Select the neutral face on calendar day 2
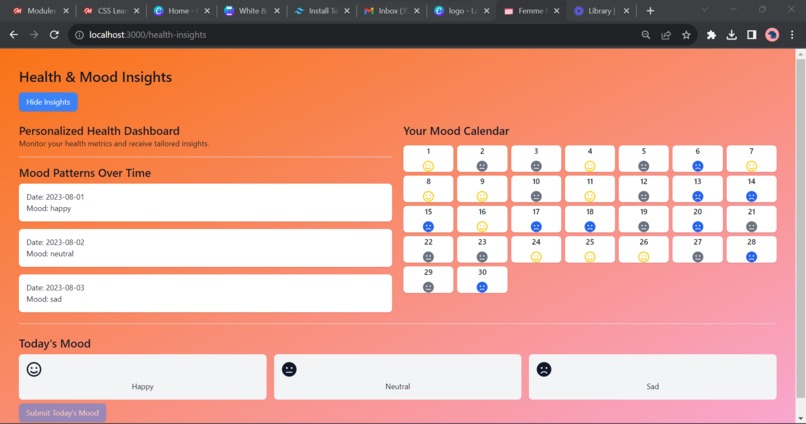Image resolution: width=806 pixels, height=424 pixels. pyautogui.click(x=482, y=166)
